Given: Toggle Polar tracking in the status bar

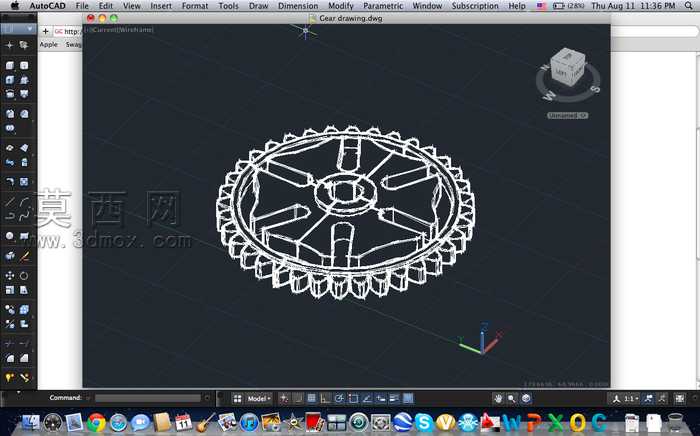Looking at the screenshot, I should point(339,399).
